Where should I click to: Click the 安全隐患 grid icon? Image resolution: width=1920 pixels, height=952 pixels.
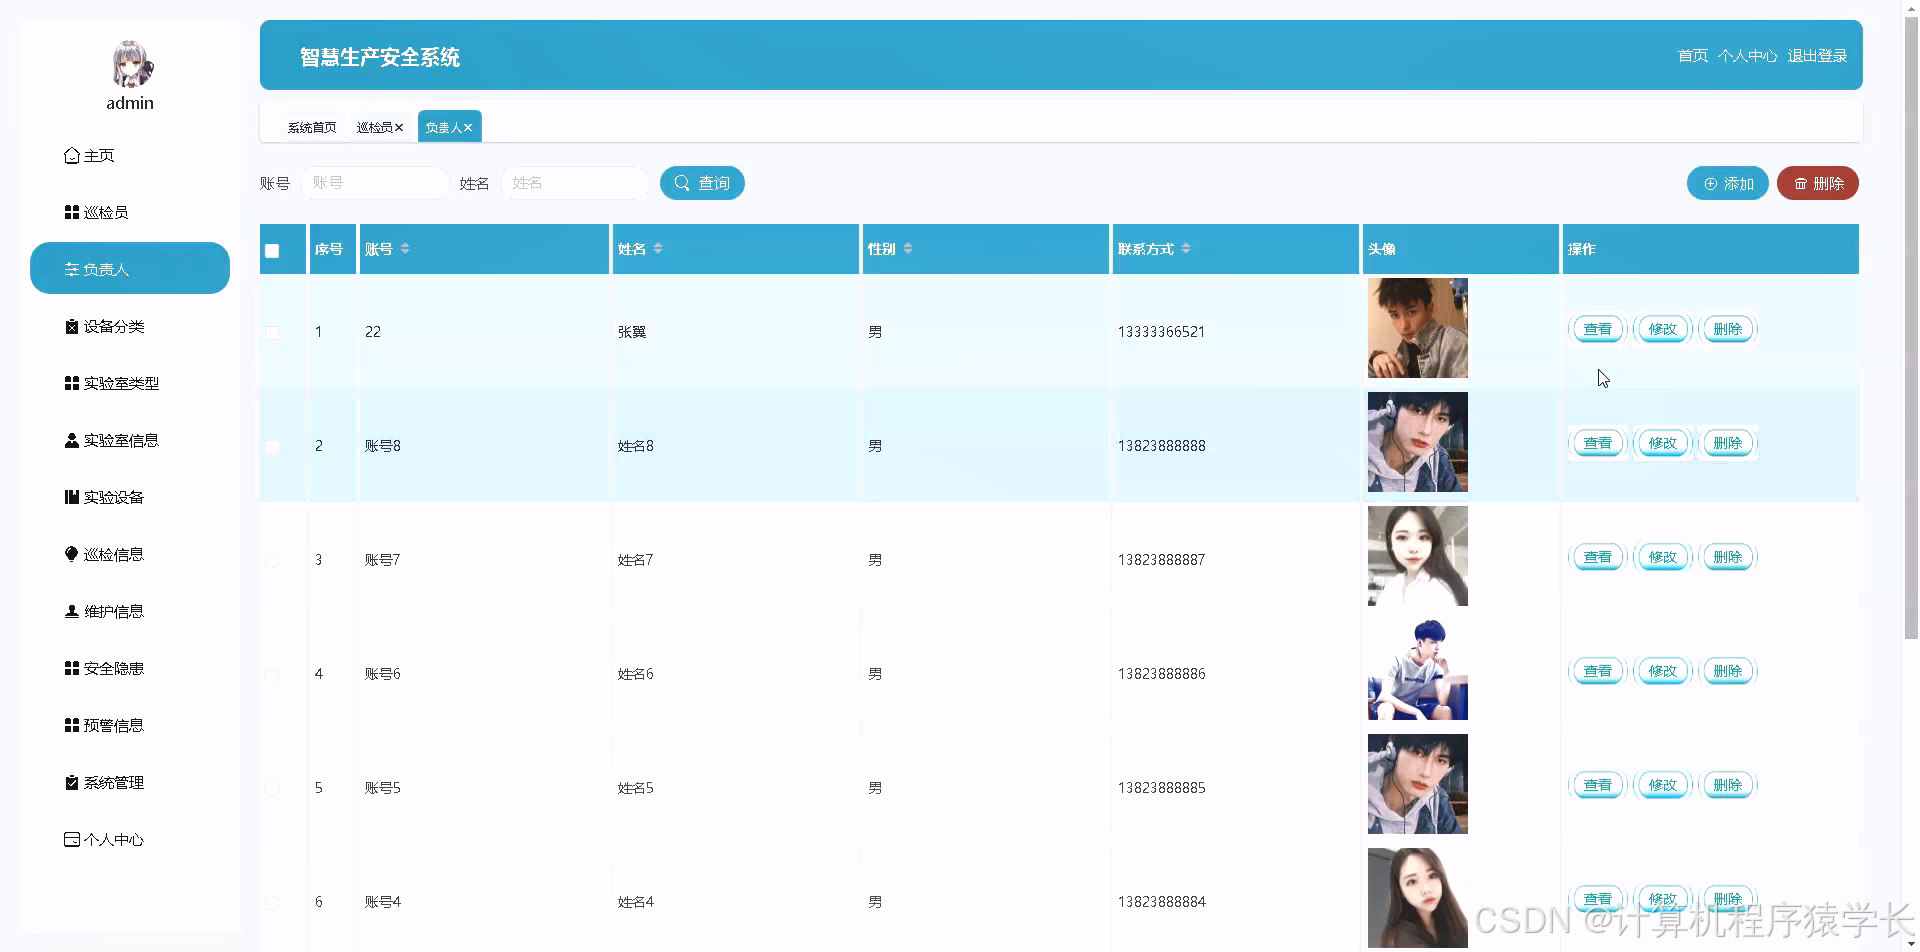pos(72,668)
